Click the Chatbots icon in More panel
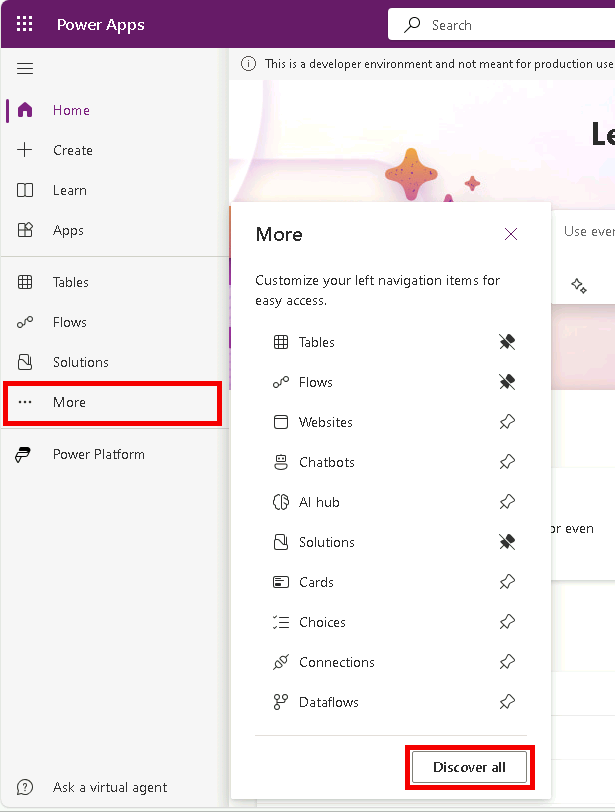Image resolution: width=615 pixels, height=812 pixels. [281, 462]
